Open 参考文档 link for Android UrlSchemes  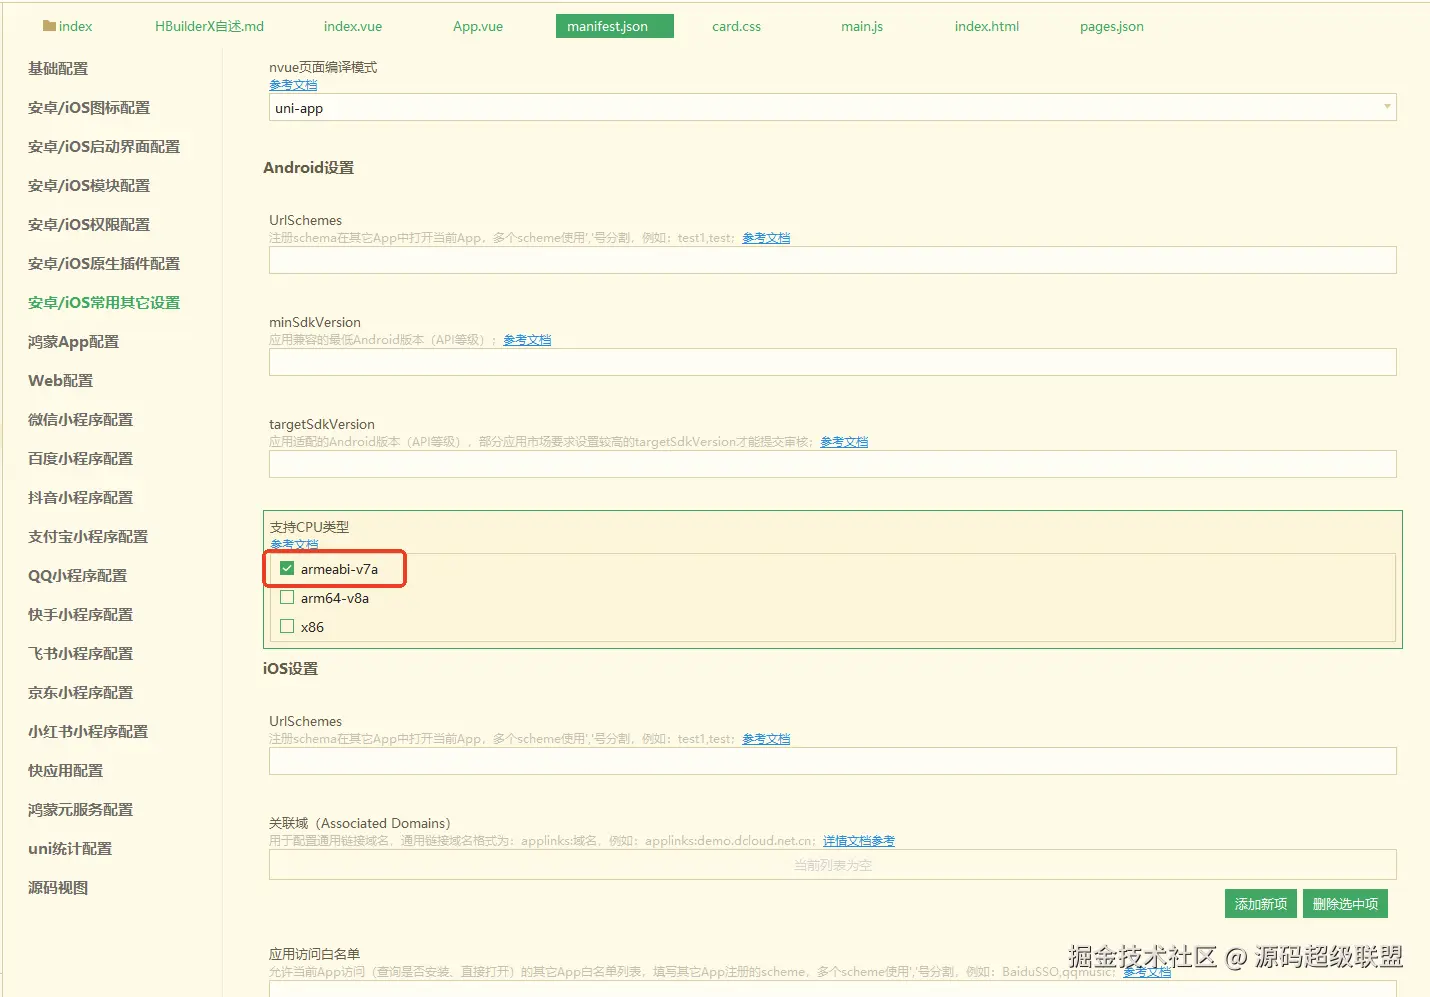[766, 238]
